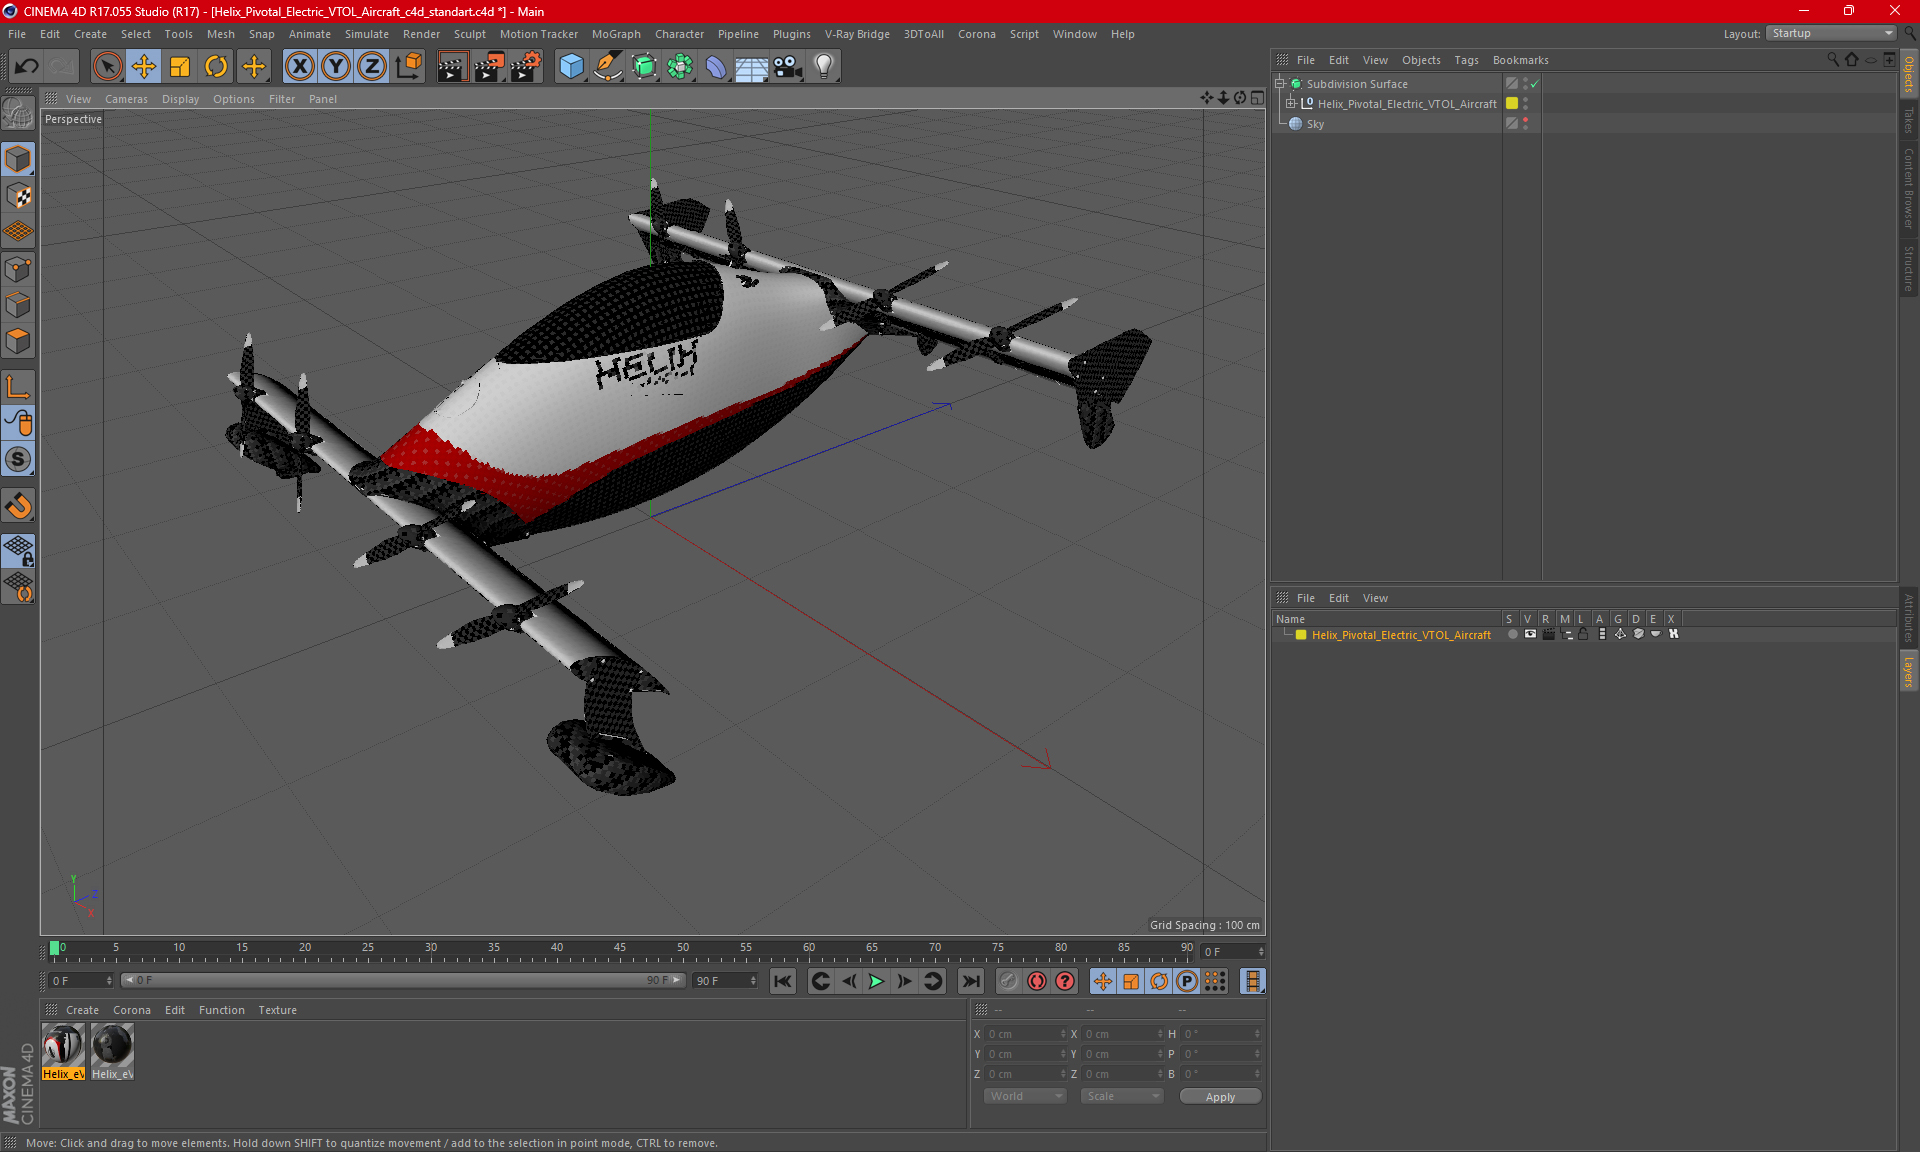Image resolution: width=1920 pixels, height=1152 pixels.
Task: Add a Cube primitive object
Action: (571, 67)
